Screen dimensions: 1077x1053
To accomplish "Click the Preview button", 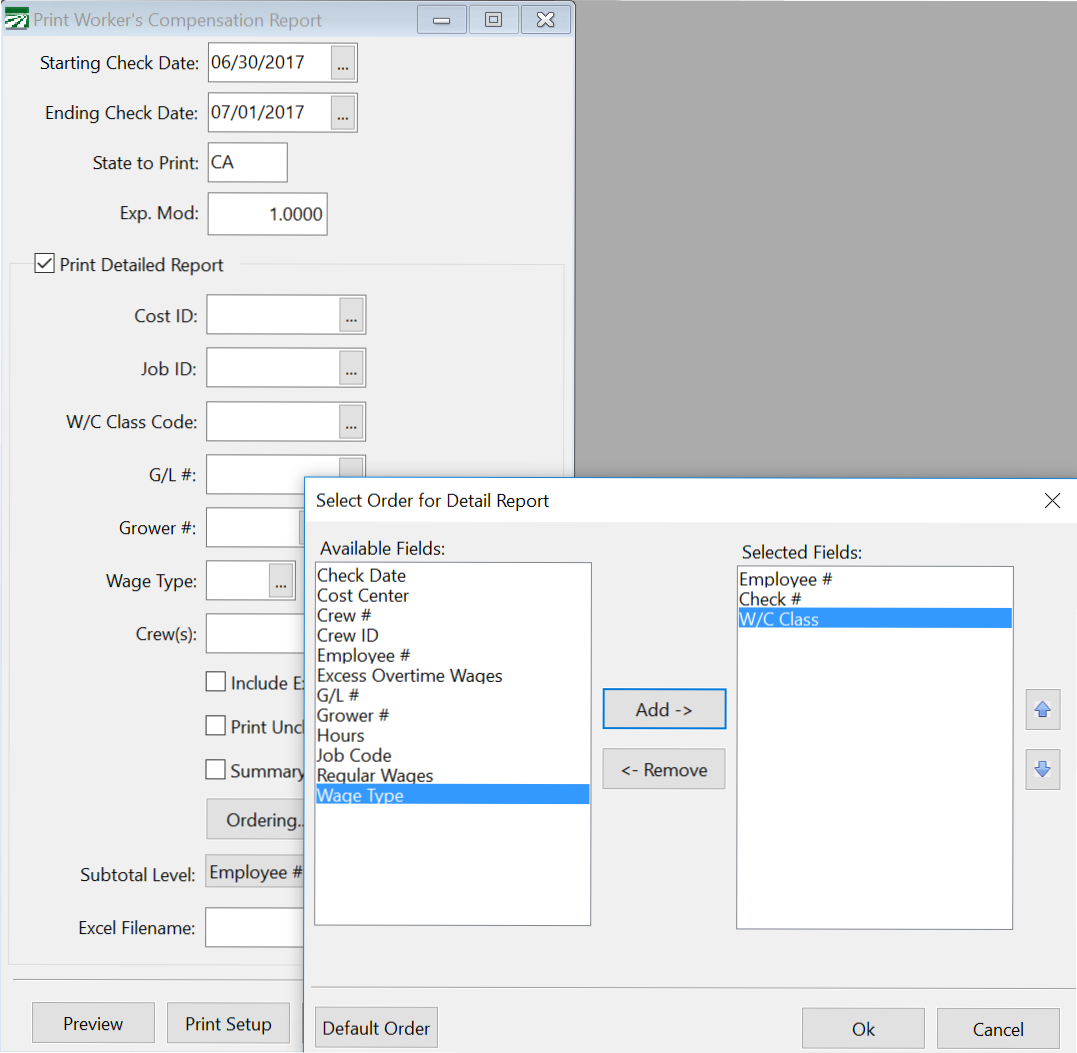I will tap(93, 1024).
